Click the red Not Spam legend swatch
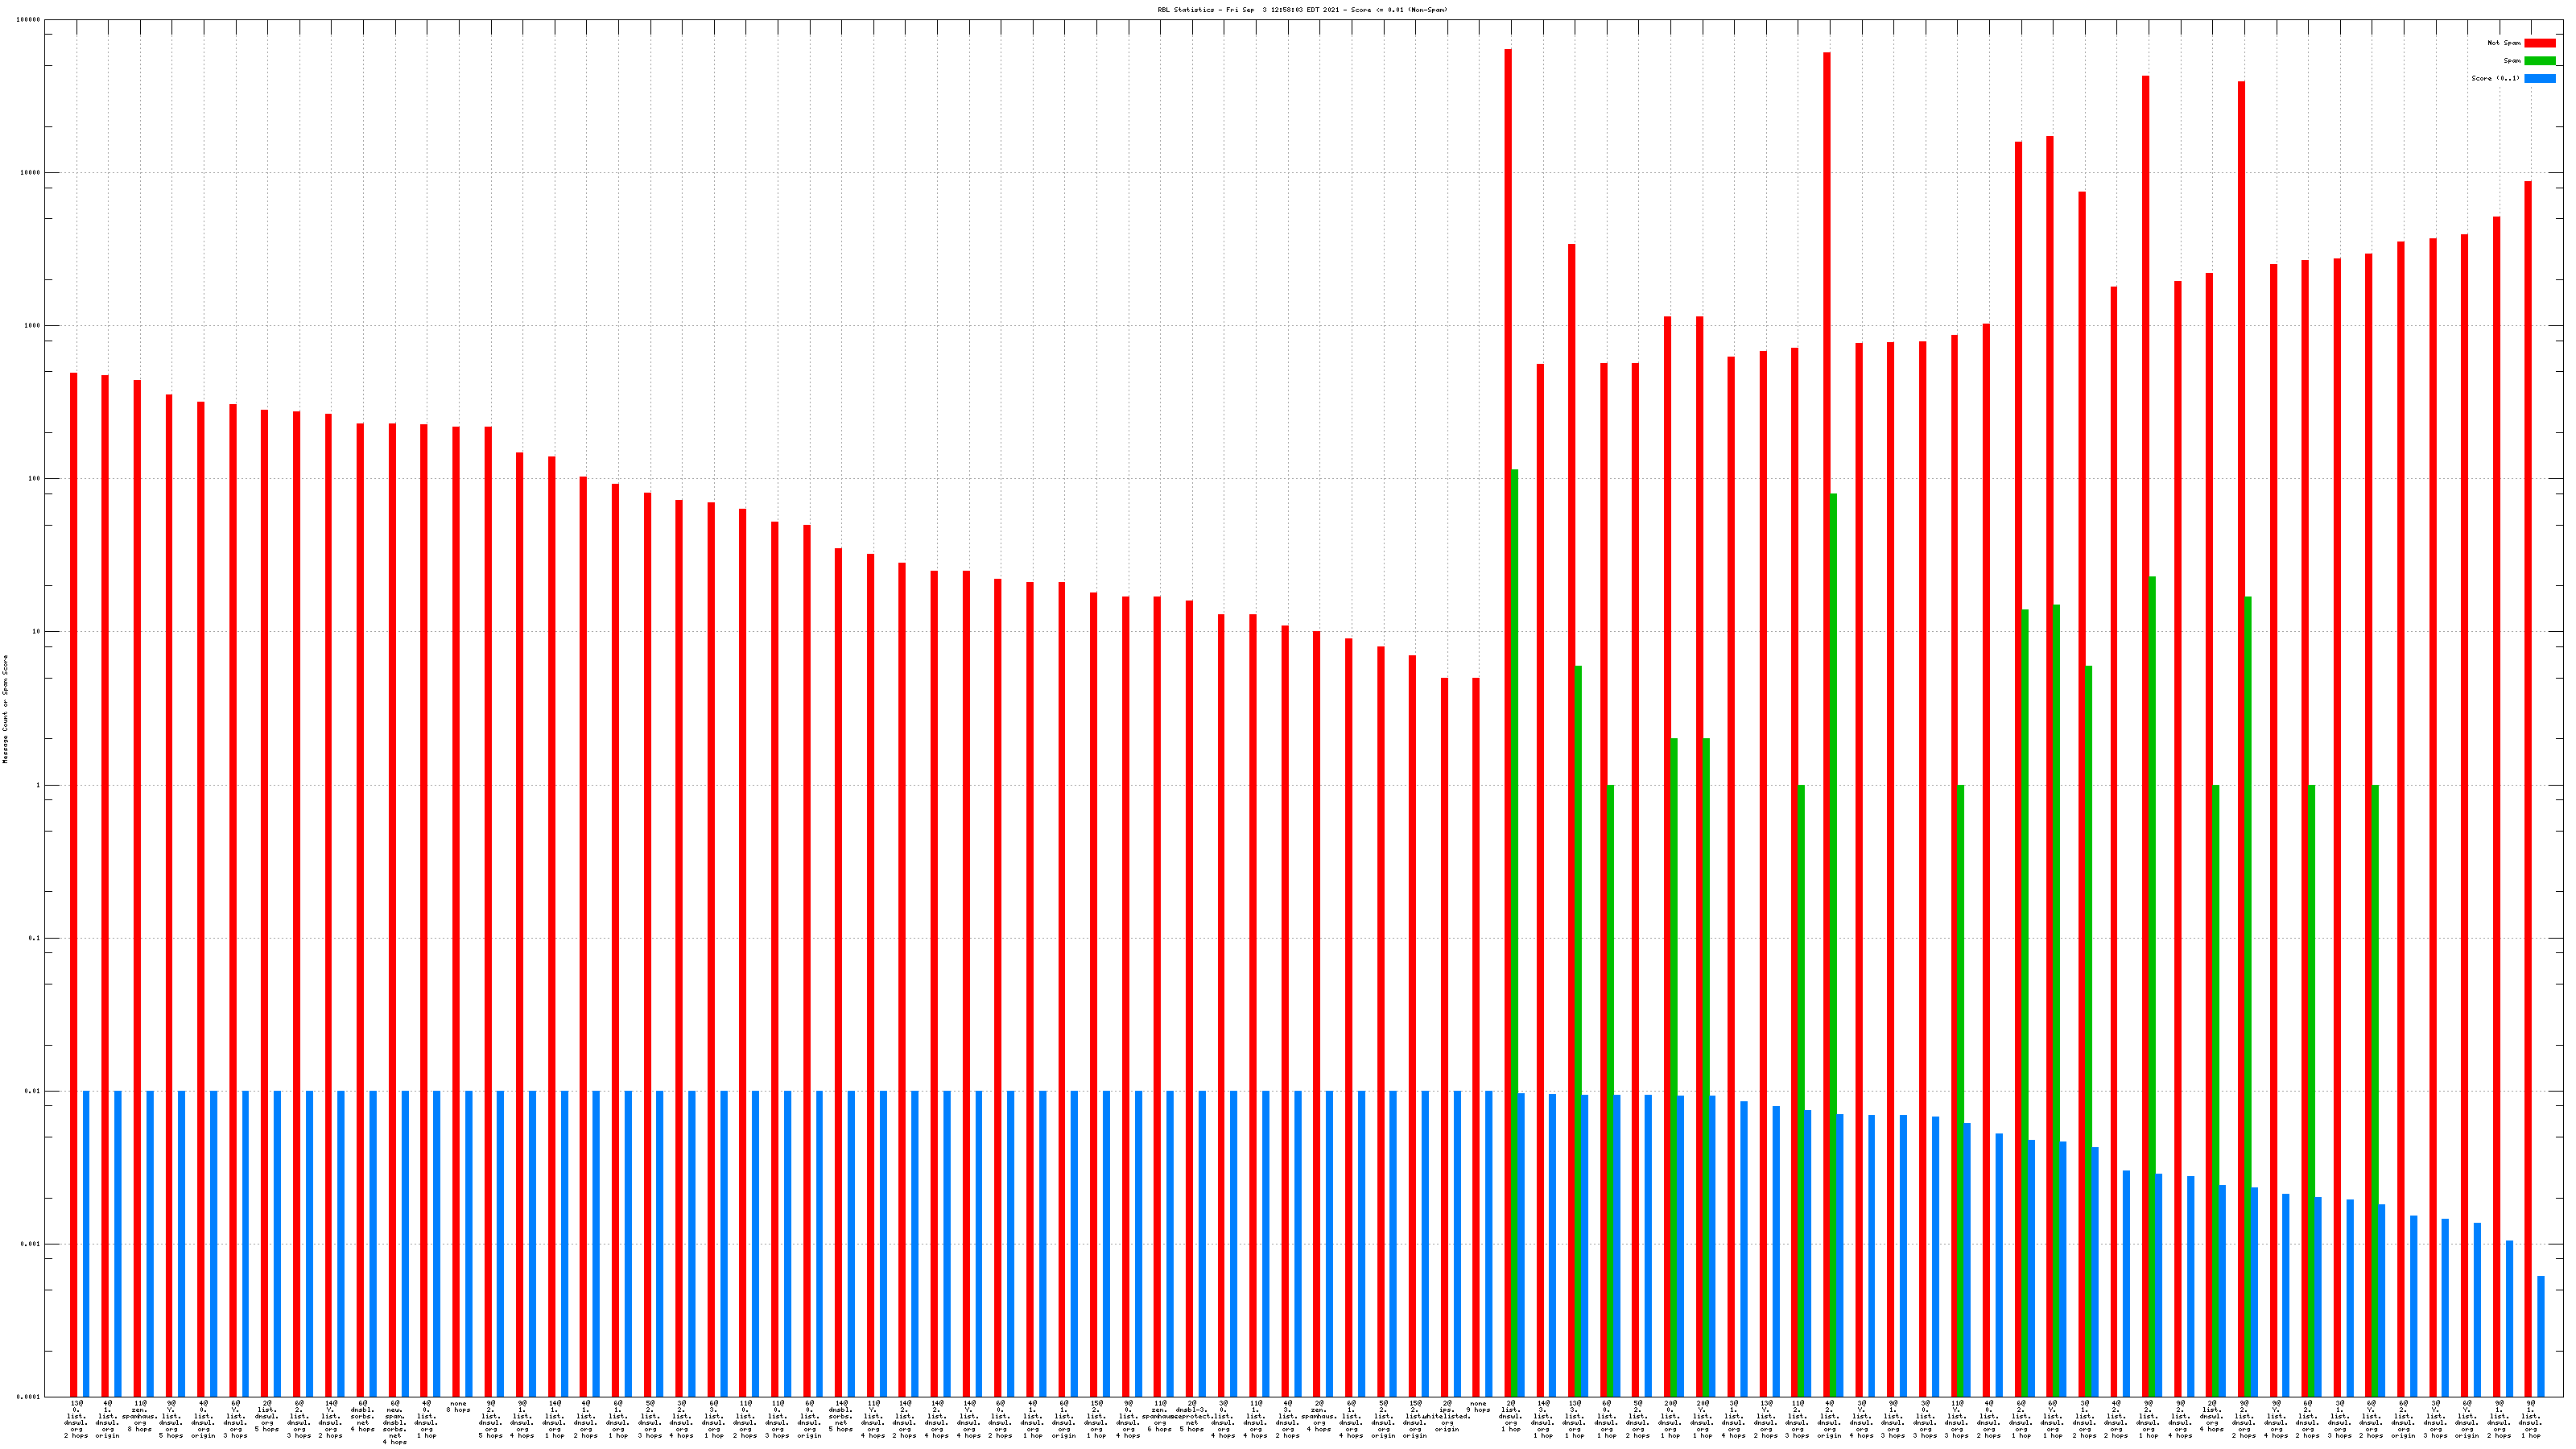2576x1449 pixels. point(2539,43)
